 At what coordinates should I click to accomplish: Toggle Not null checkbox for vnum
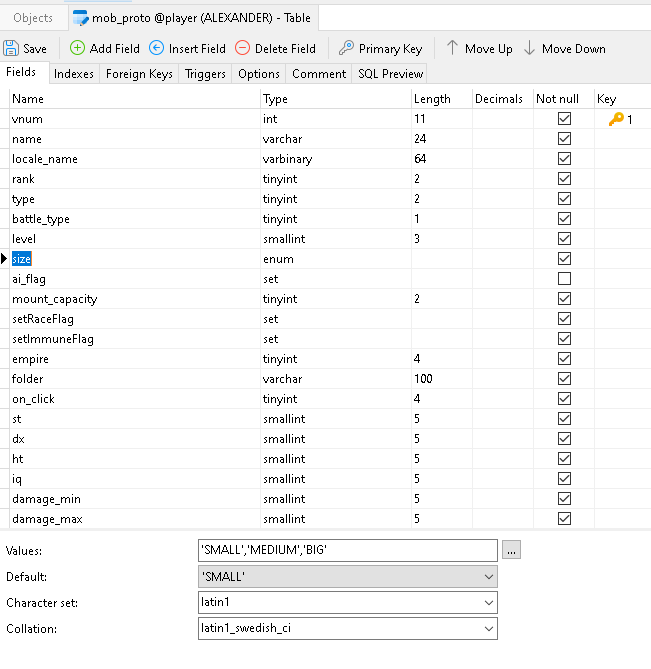pyautogui.click(x=564, y=119)
